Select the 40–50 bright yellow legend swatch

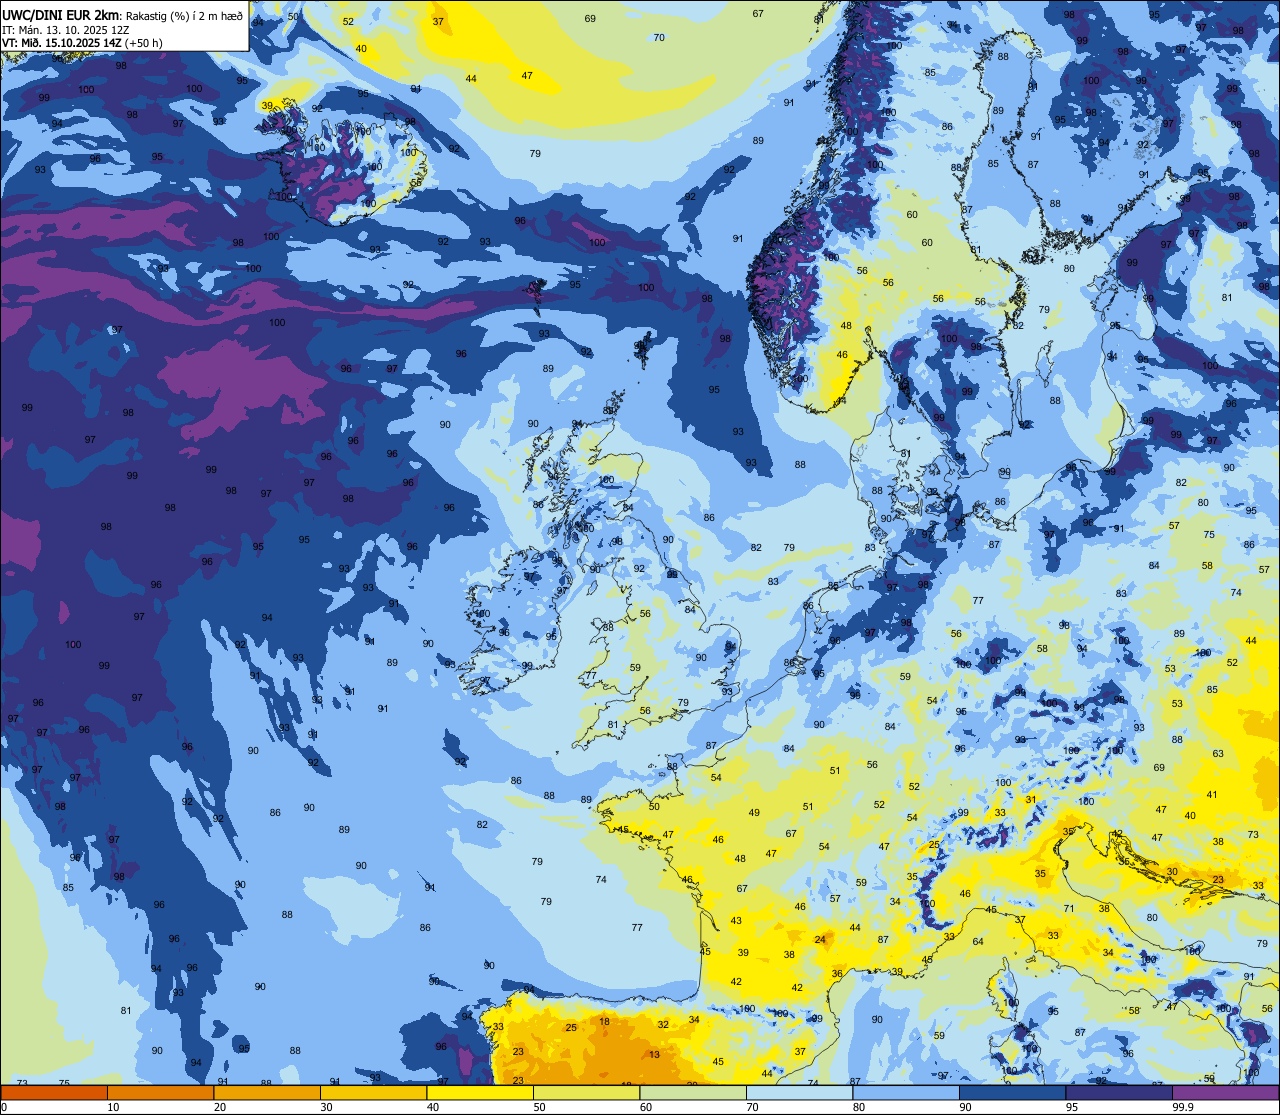pyautogui.click(x=480, y=1092)
